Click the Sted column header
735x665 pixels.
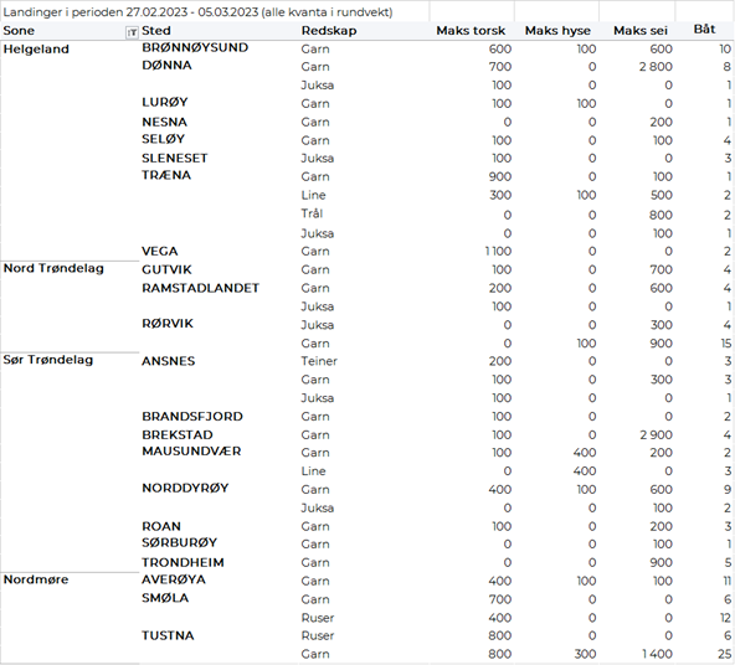[156, 31]
